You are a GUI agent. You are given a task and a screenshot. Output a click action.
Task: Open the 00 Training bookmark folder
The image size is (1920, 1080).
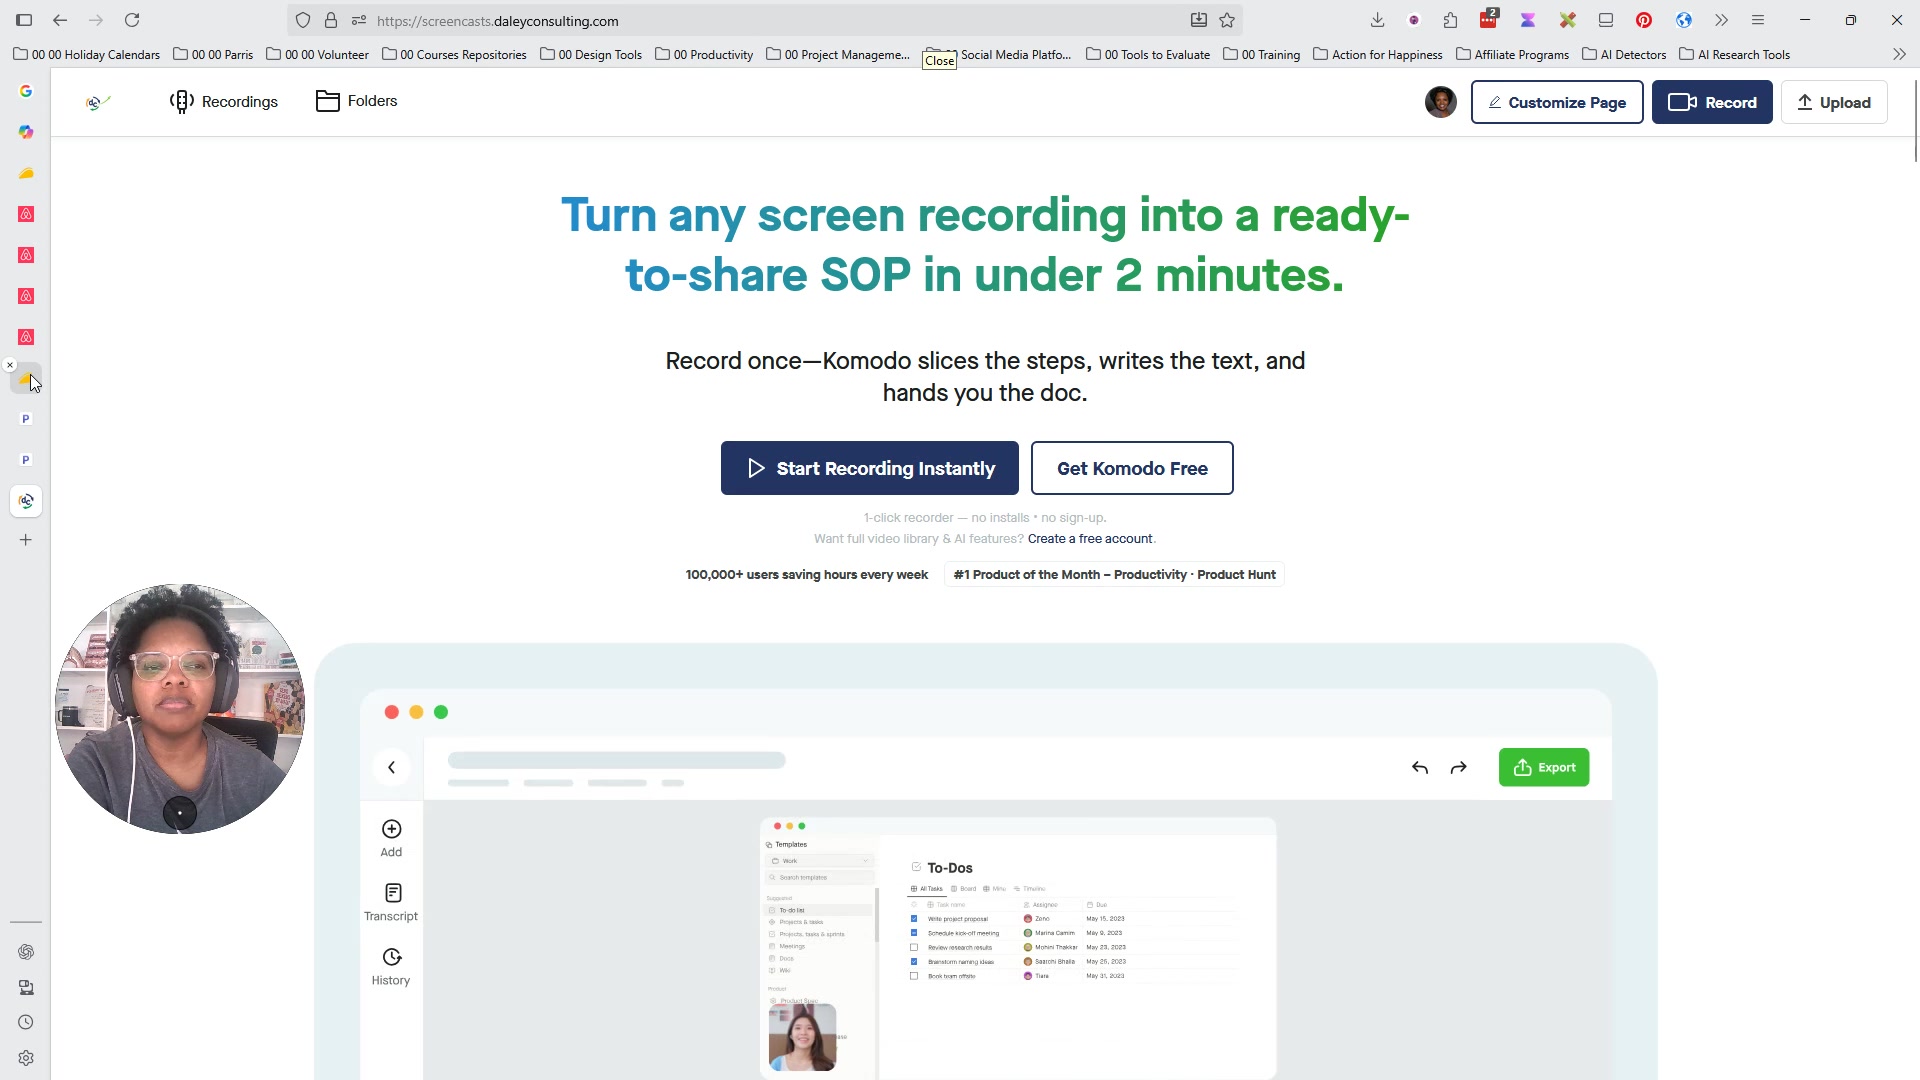(1261, 55)
